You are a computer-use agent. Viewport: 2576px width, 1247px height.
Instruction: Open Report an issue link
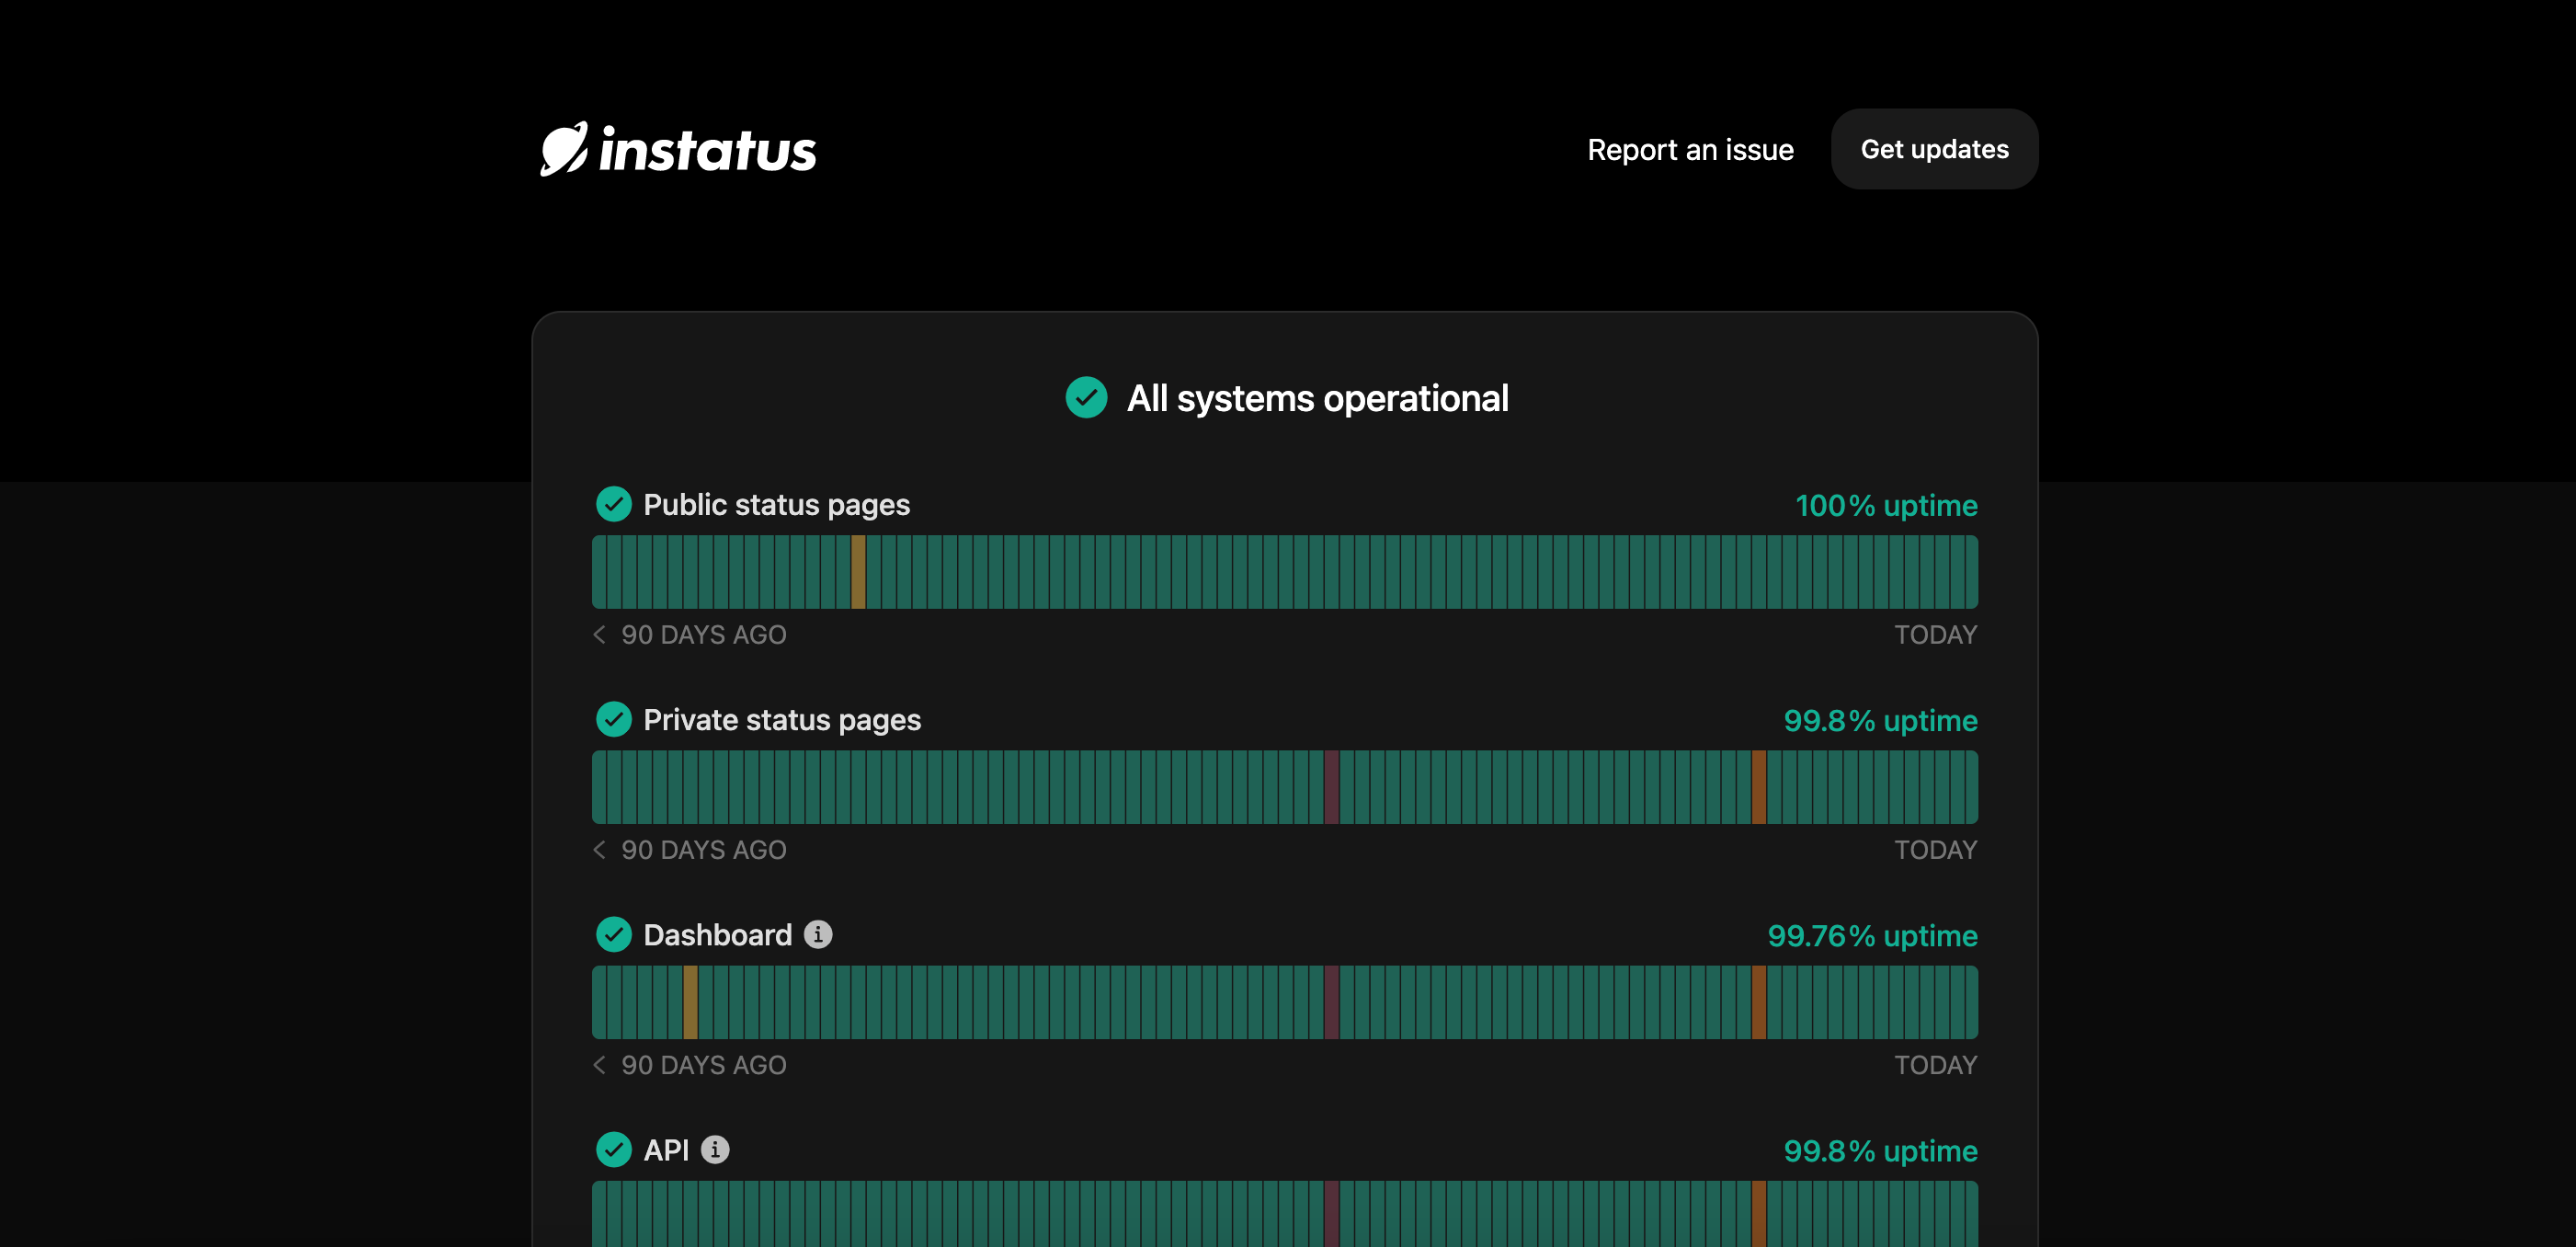pos(1690,150)
